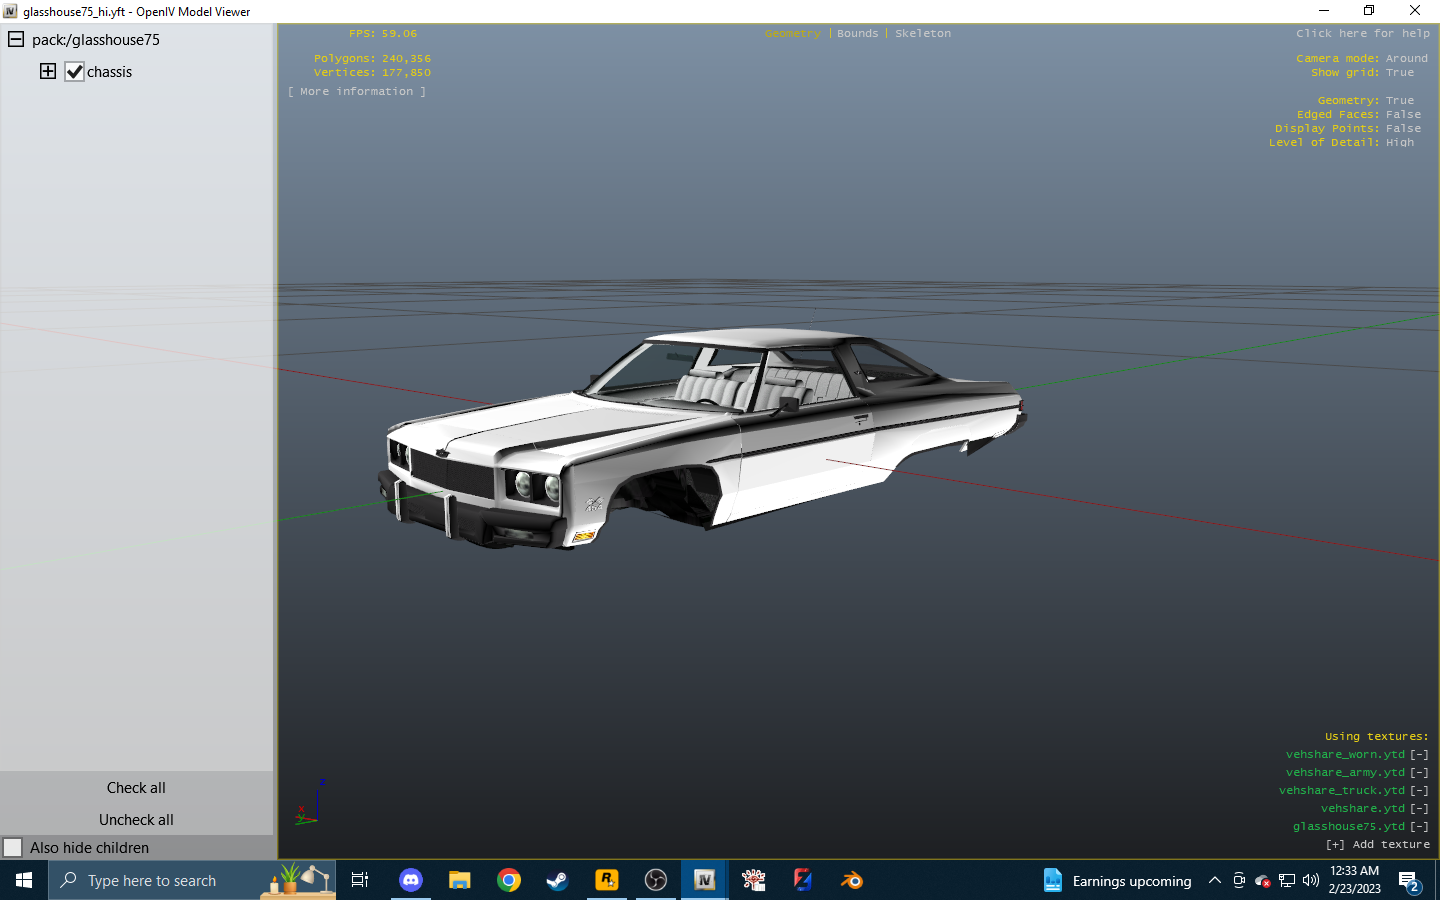Open Discord from the taskbar
This screenshot has width=1440, height=900.
[411, 881]
